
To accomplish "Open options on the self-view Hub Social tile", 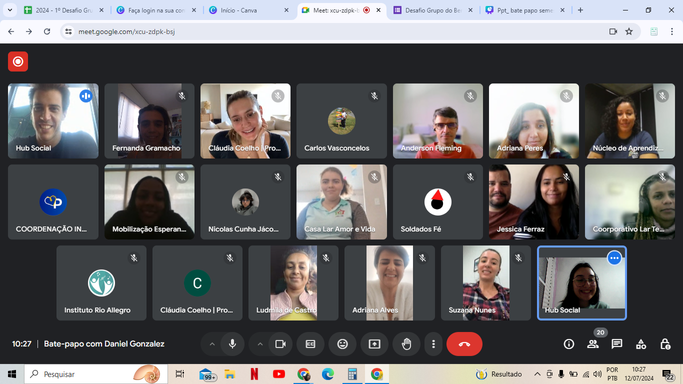I will (x=614, y=258).
